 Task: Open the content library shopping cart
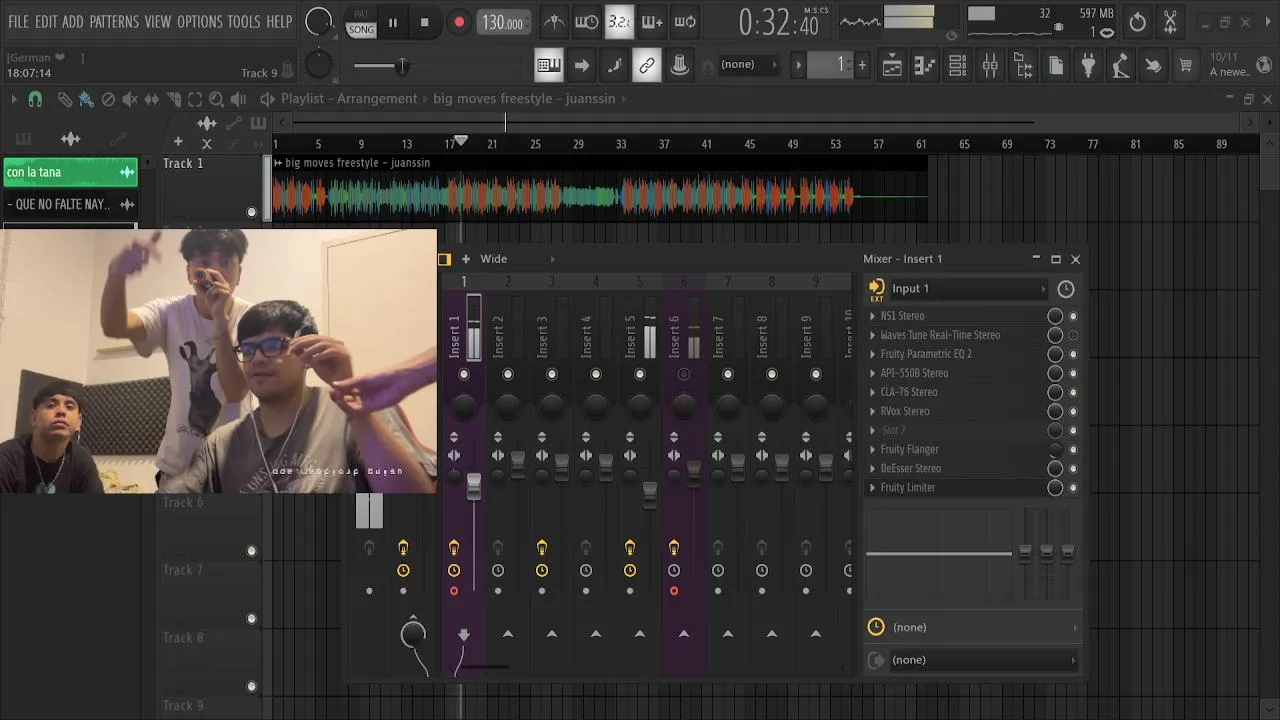click(x=1186, y=66)
